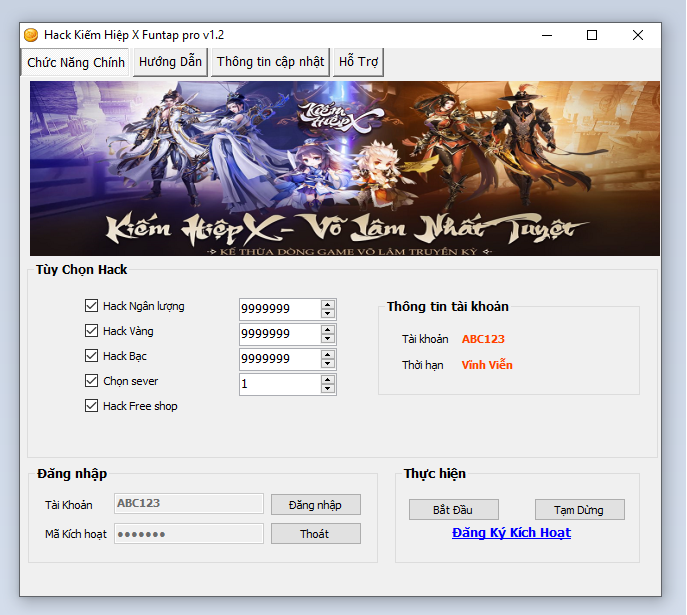Uncheck the Hack Ngân lượng checkbox
This screenshot has width=687, height=615.
tap(92, 306)
